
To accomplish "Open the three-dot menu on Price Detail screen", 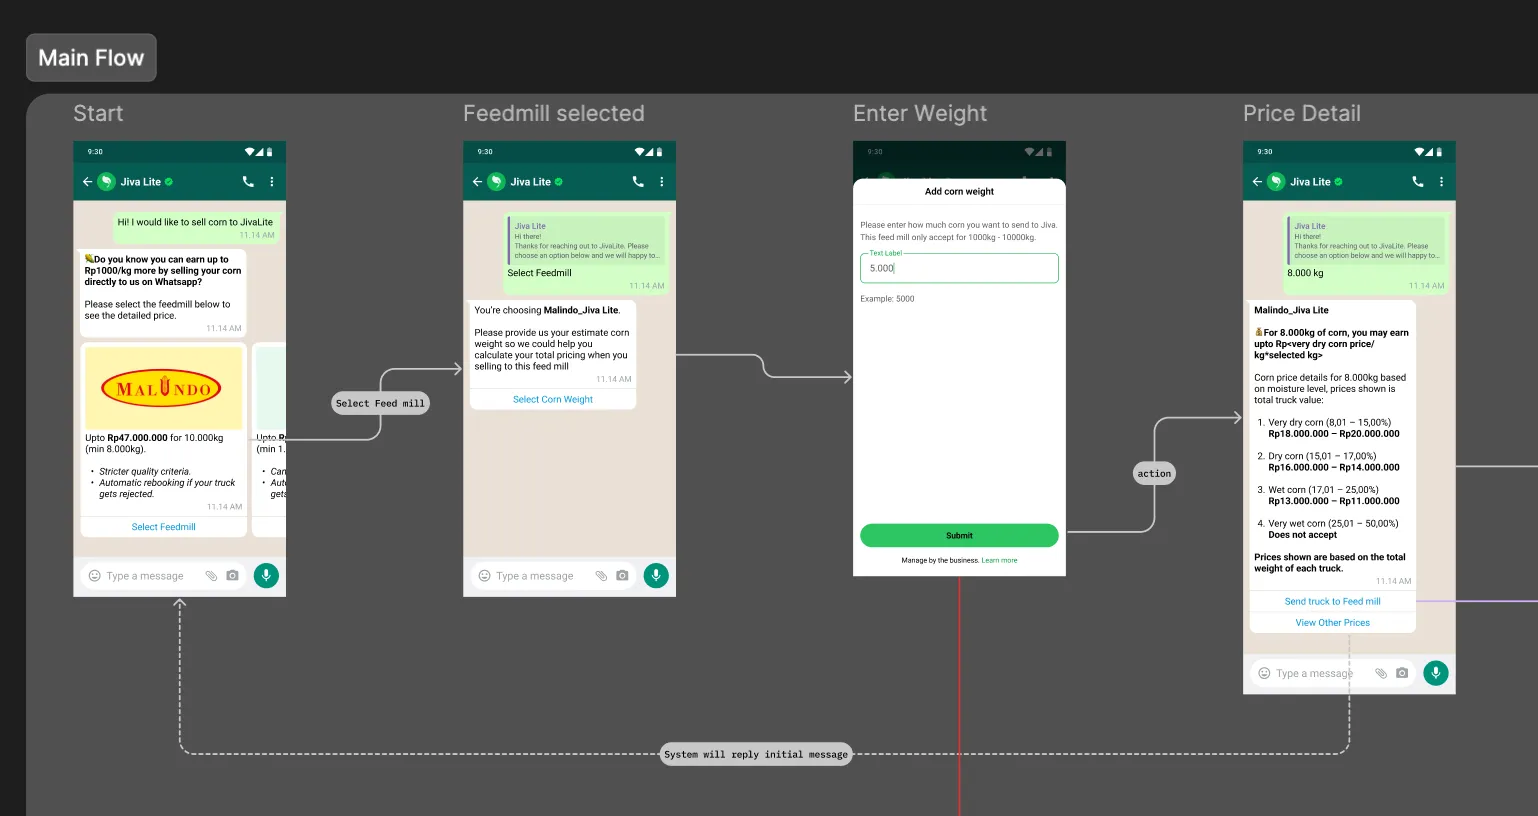I will (1440, 181).
